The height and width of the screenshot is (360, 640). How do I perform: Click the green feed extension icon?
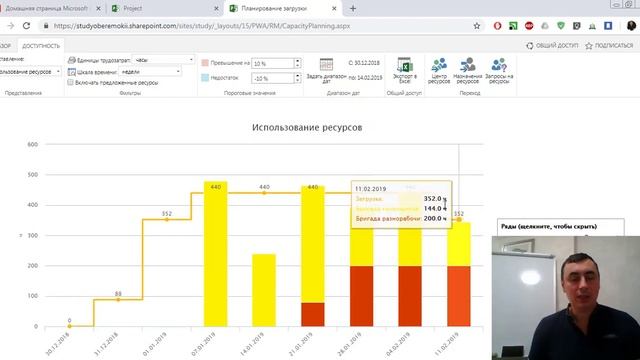[x=513, y=26]
